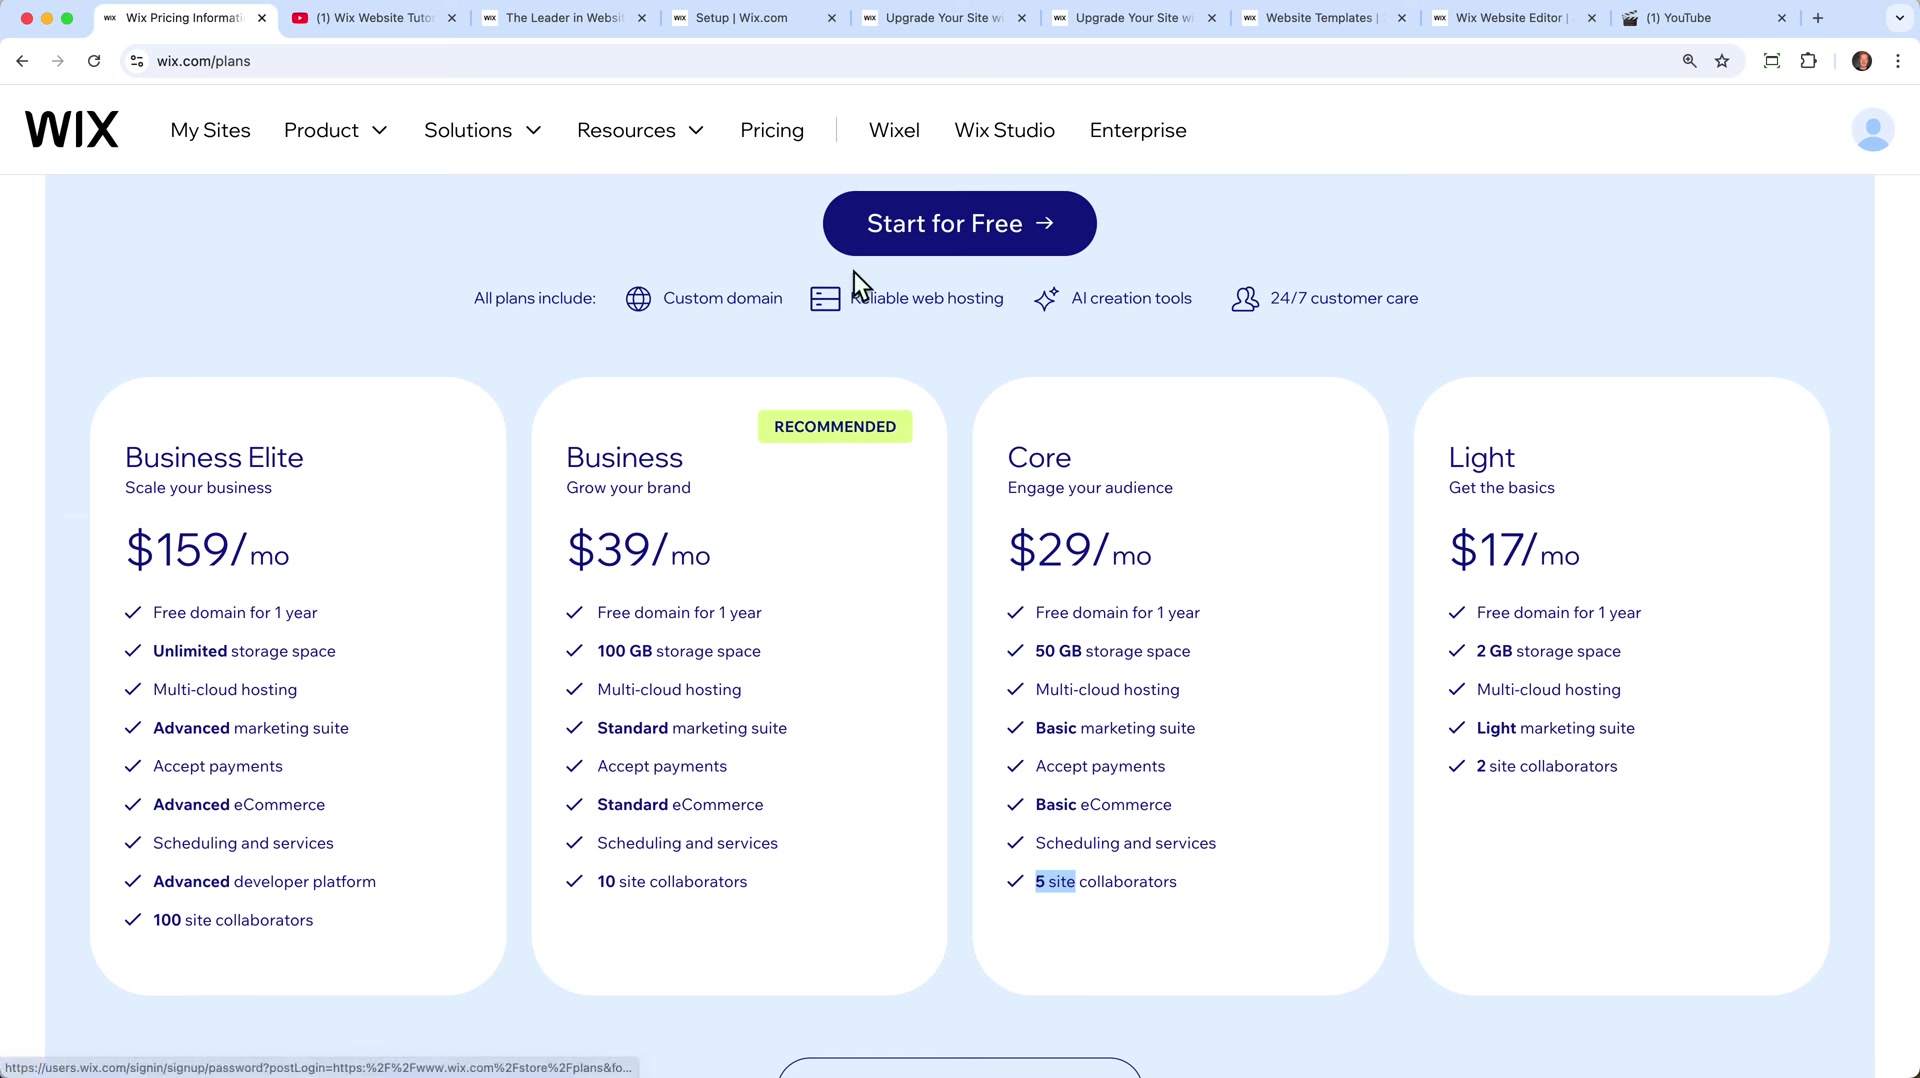Click the $159/mo price

click(x=207, y=549)
